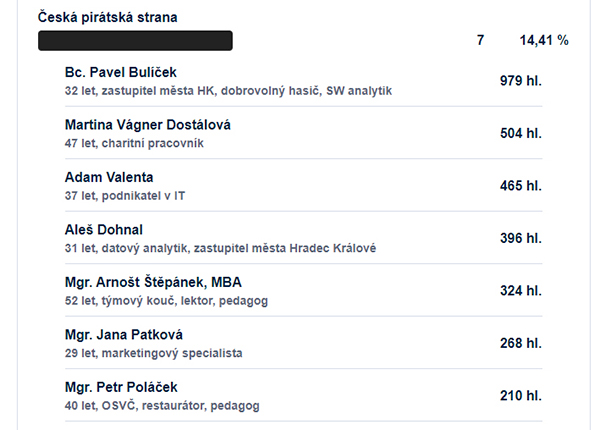The image size is (600, 430).
Task: Click the 268 hl. vote count
Action: pos(521,343)
